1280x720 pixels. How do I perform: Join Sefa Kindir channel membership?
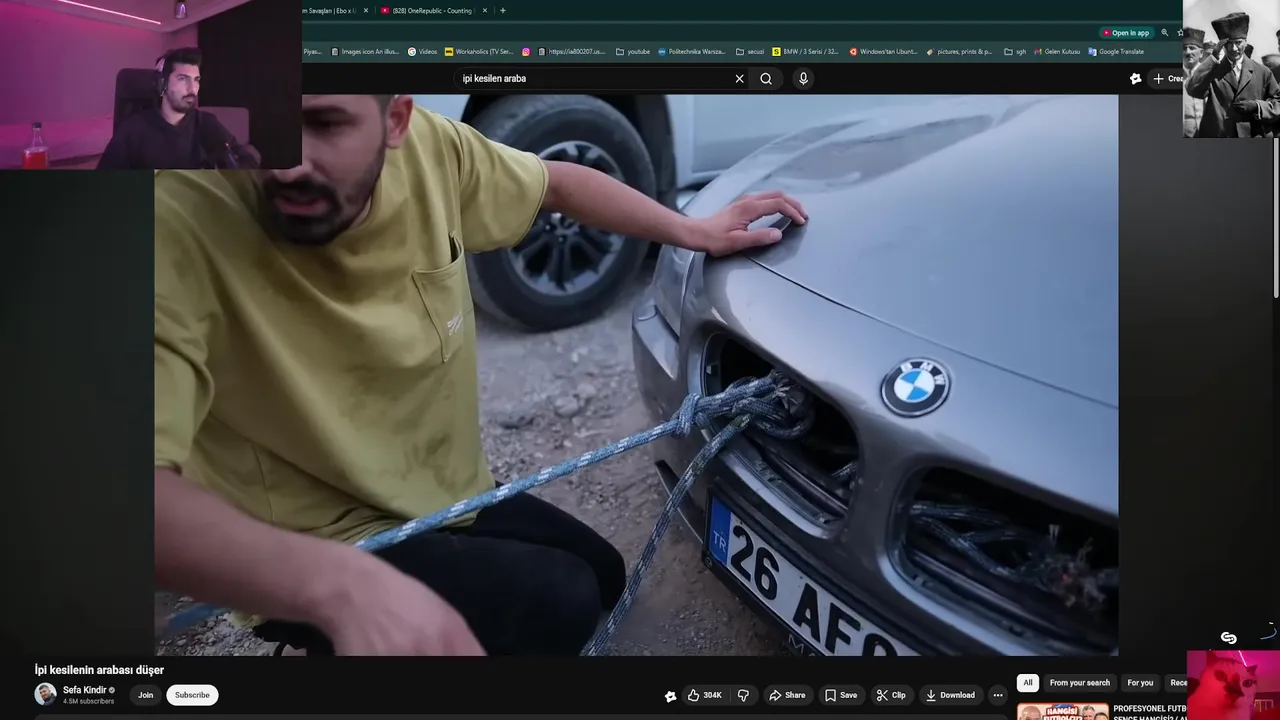pos(146,695)
